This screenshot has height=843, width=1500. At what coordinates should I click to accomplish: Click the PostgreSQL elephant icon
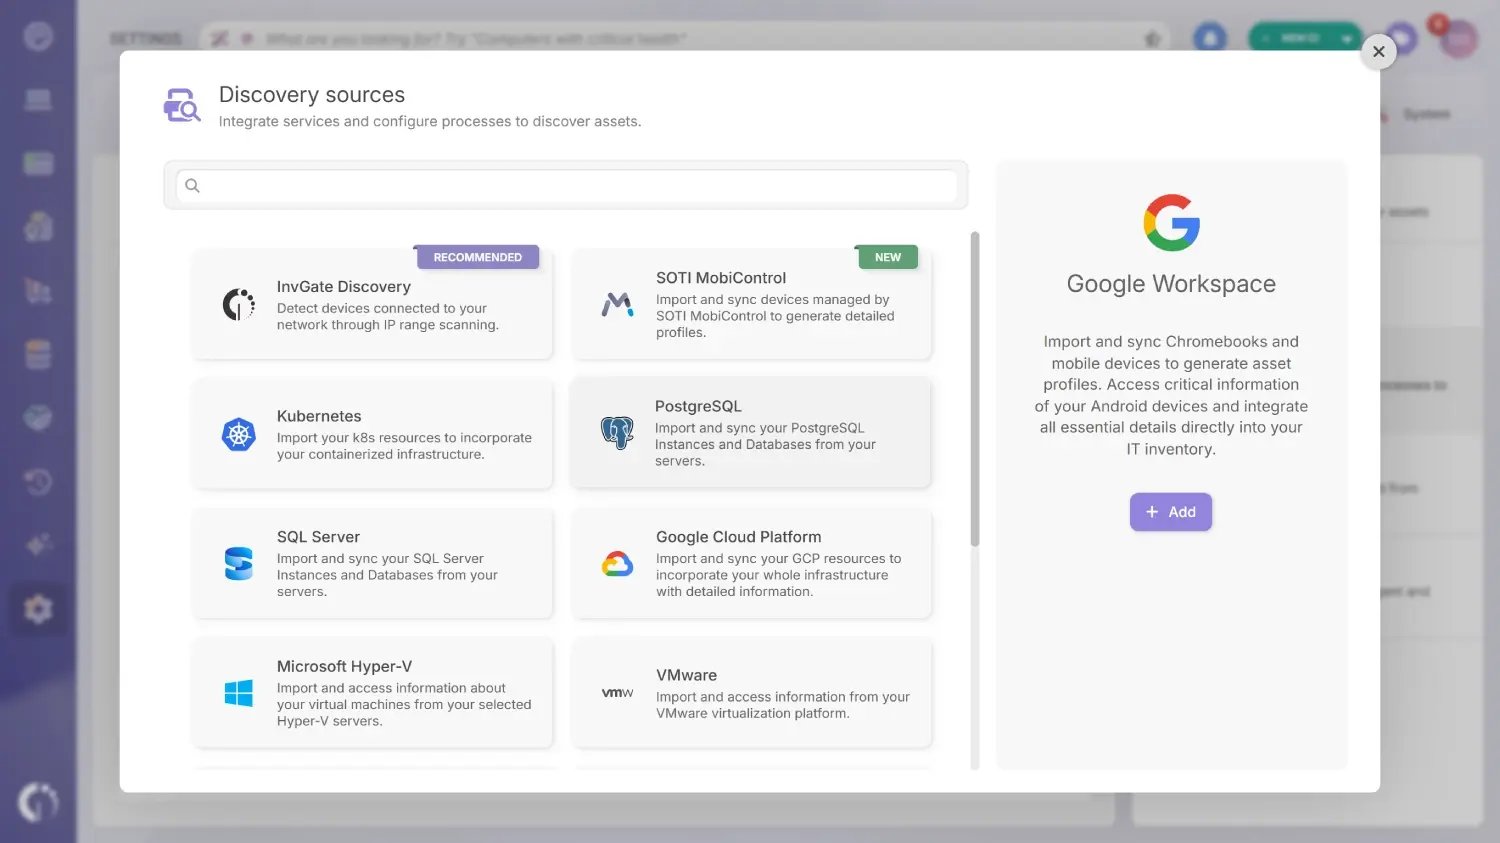pyautogui.click(x=617, y=433)
